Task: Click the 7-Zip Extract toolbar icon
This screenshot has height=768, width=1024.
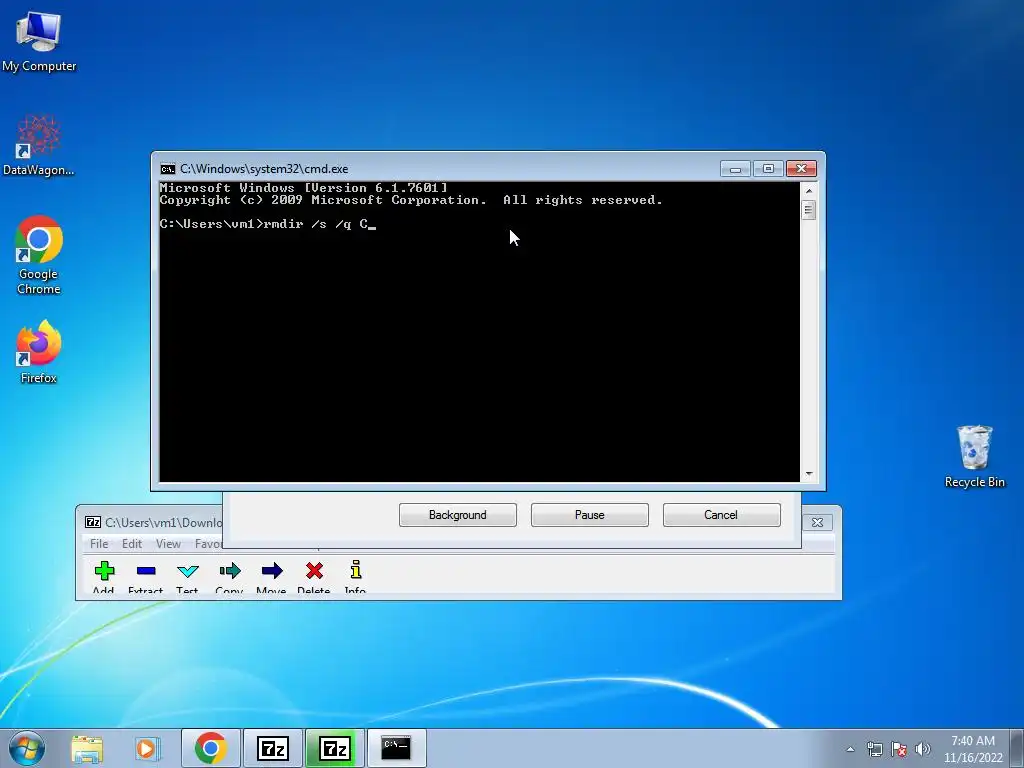Action: [x=146, y=571]
